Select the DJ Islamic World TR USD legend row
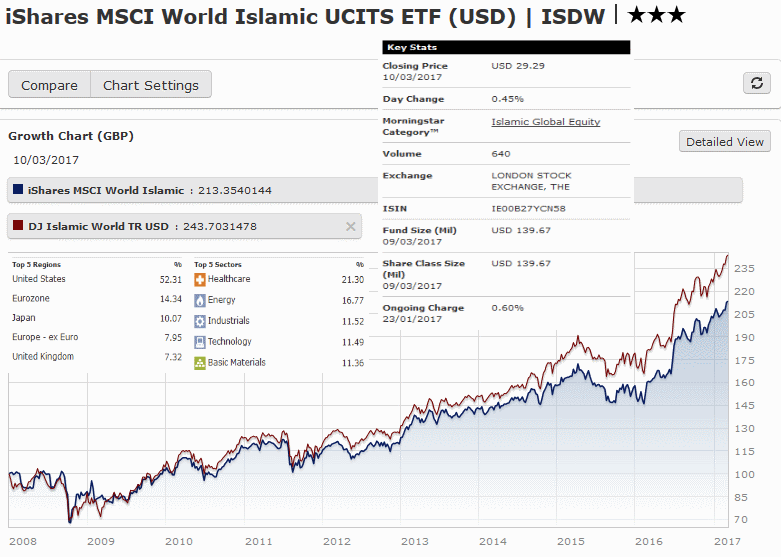The width and height of the screenshot is (781, 557). coord(184,226)
